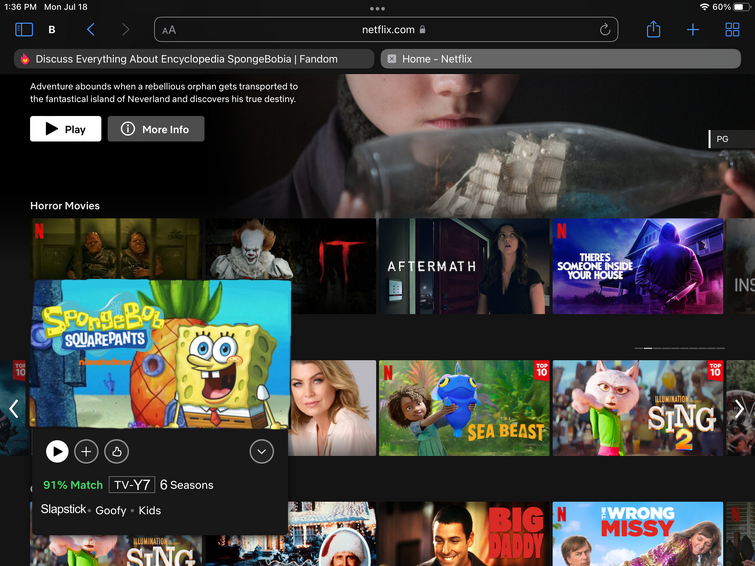
Task: Open More Info for featured title
Action: pos(156,129)
